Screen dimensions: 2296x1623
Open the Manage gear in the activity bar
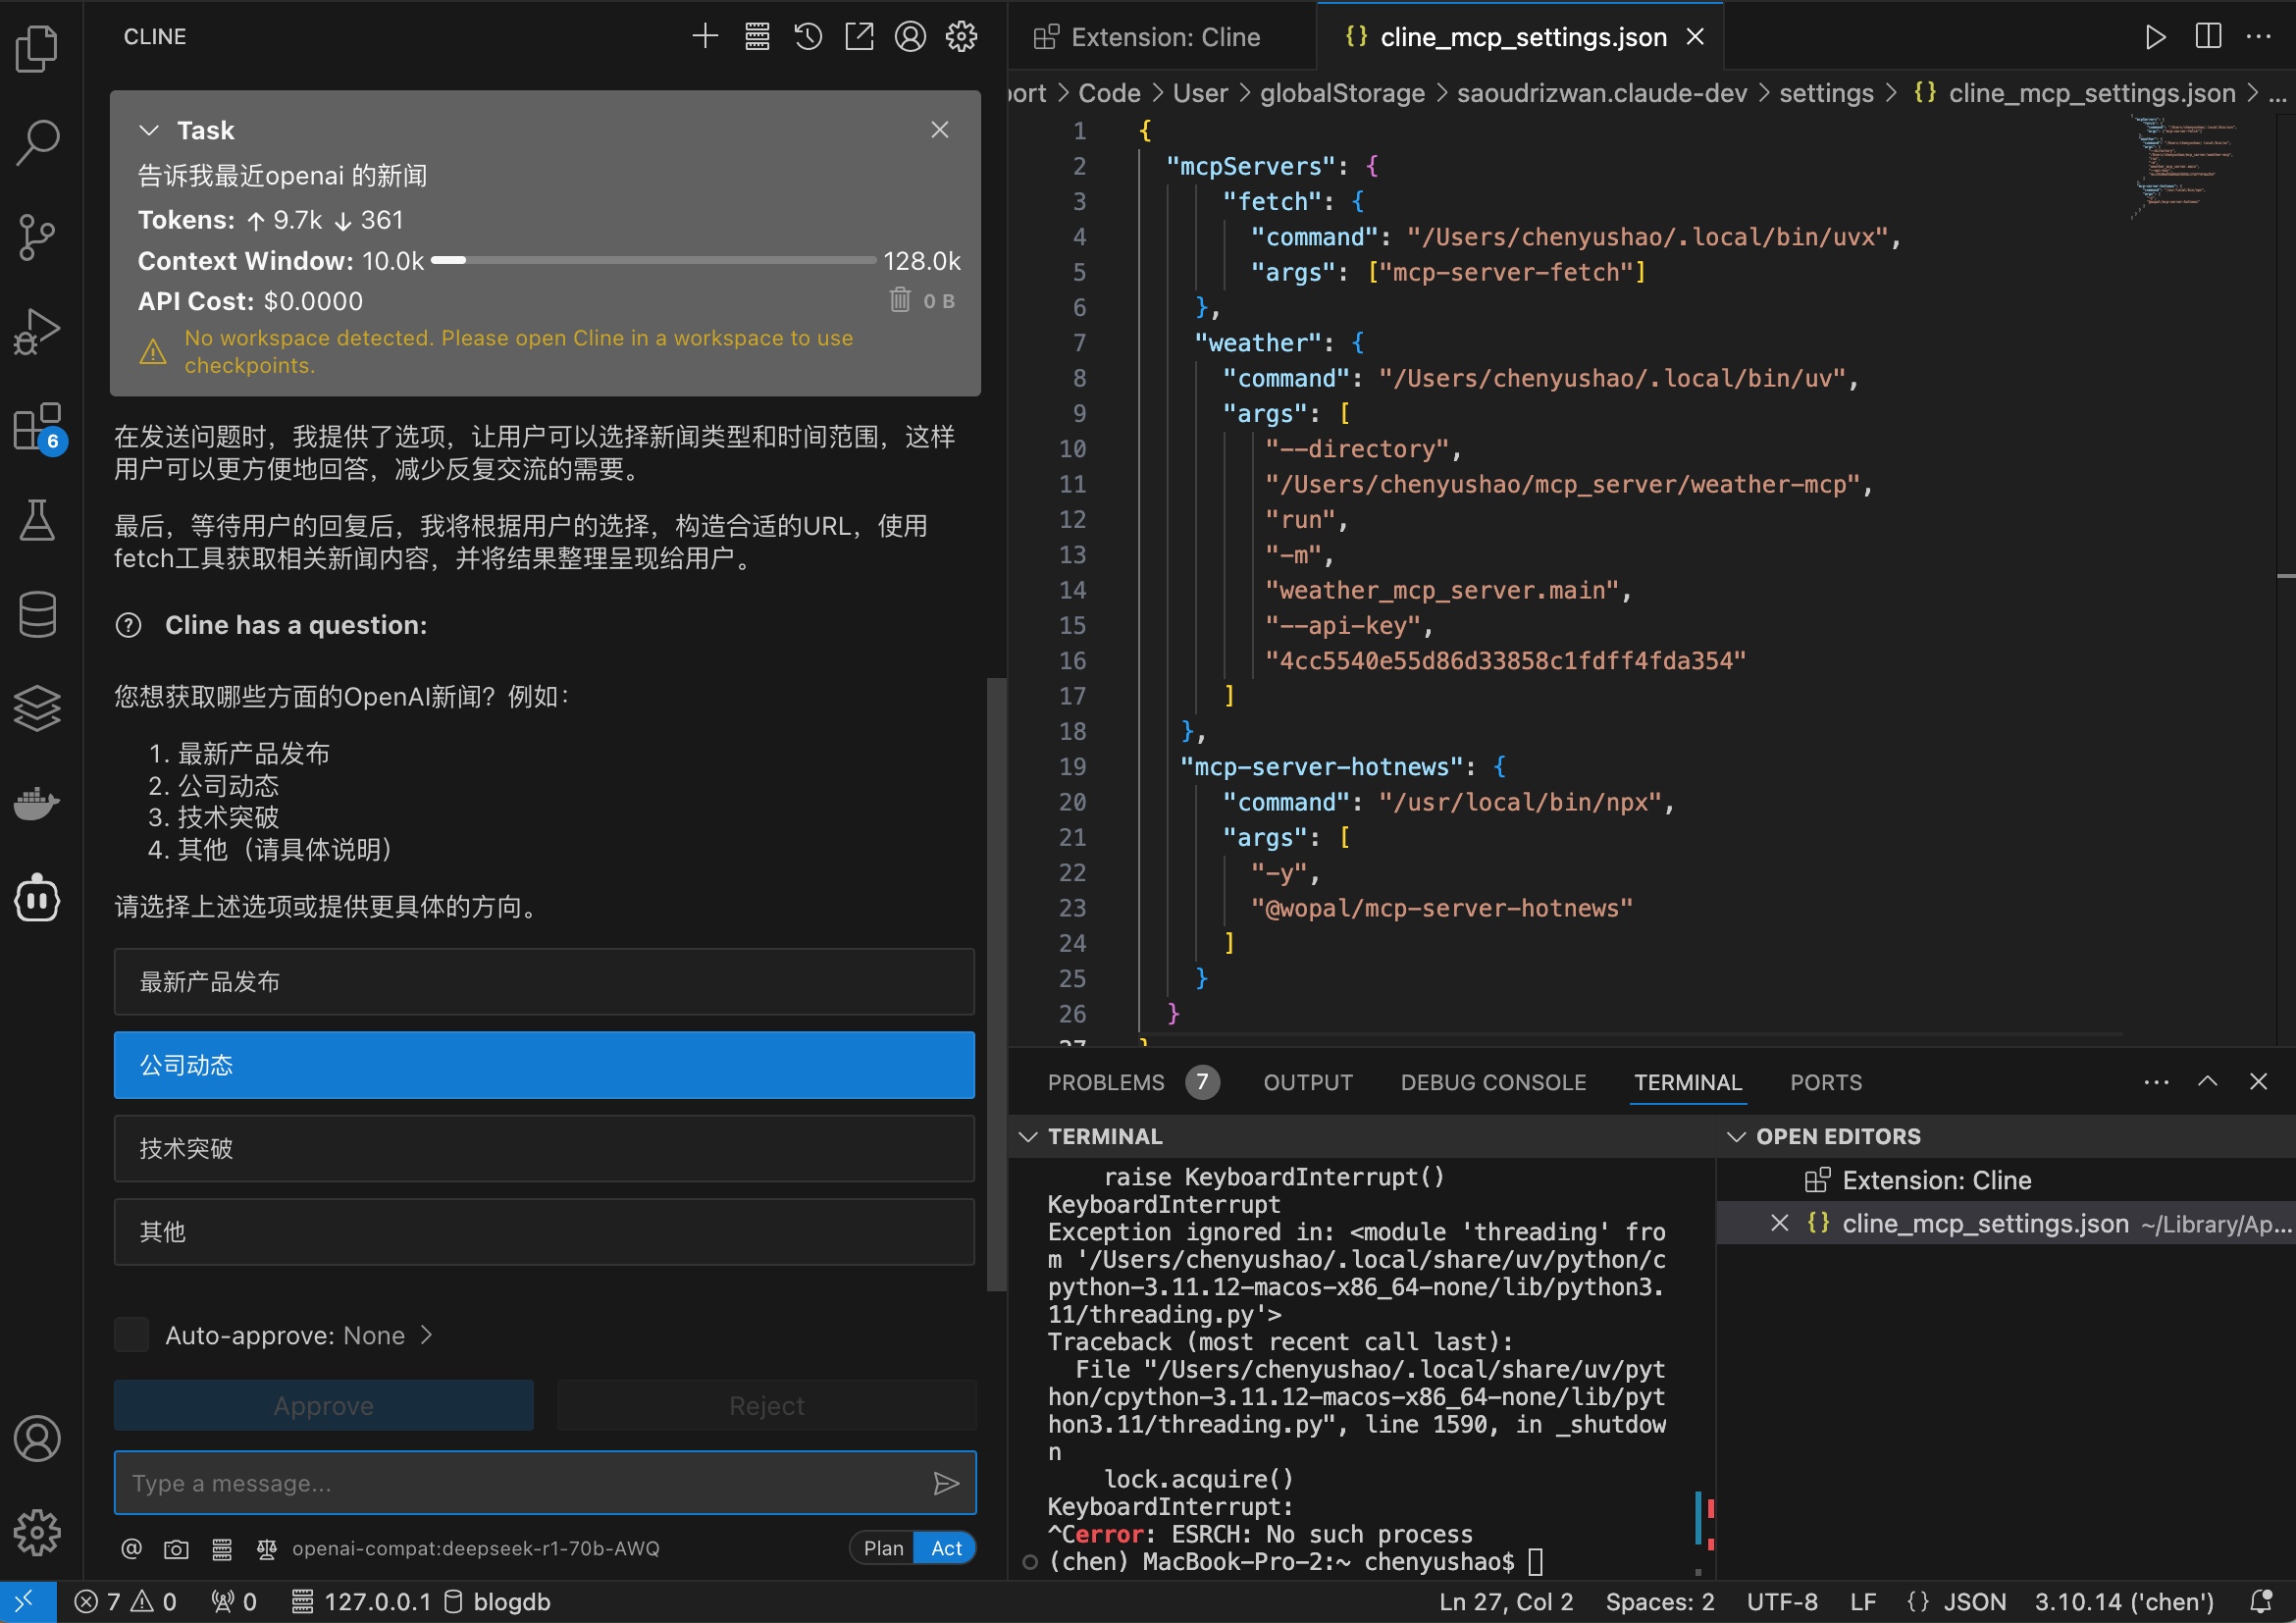38,1532
